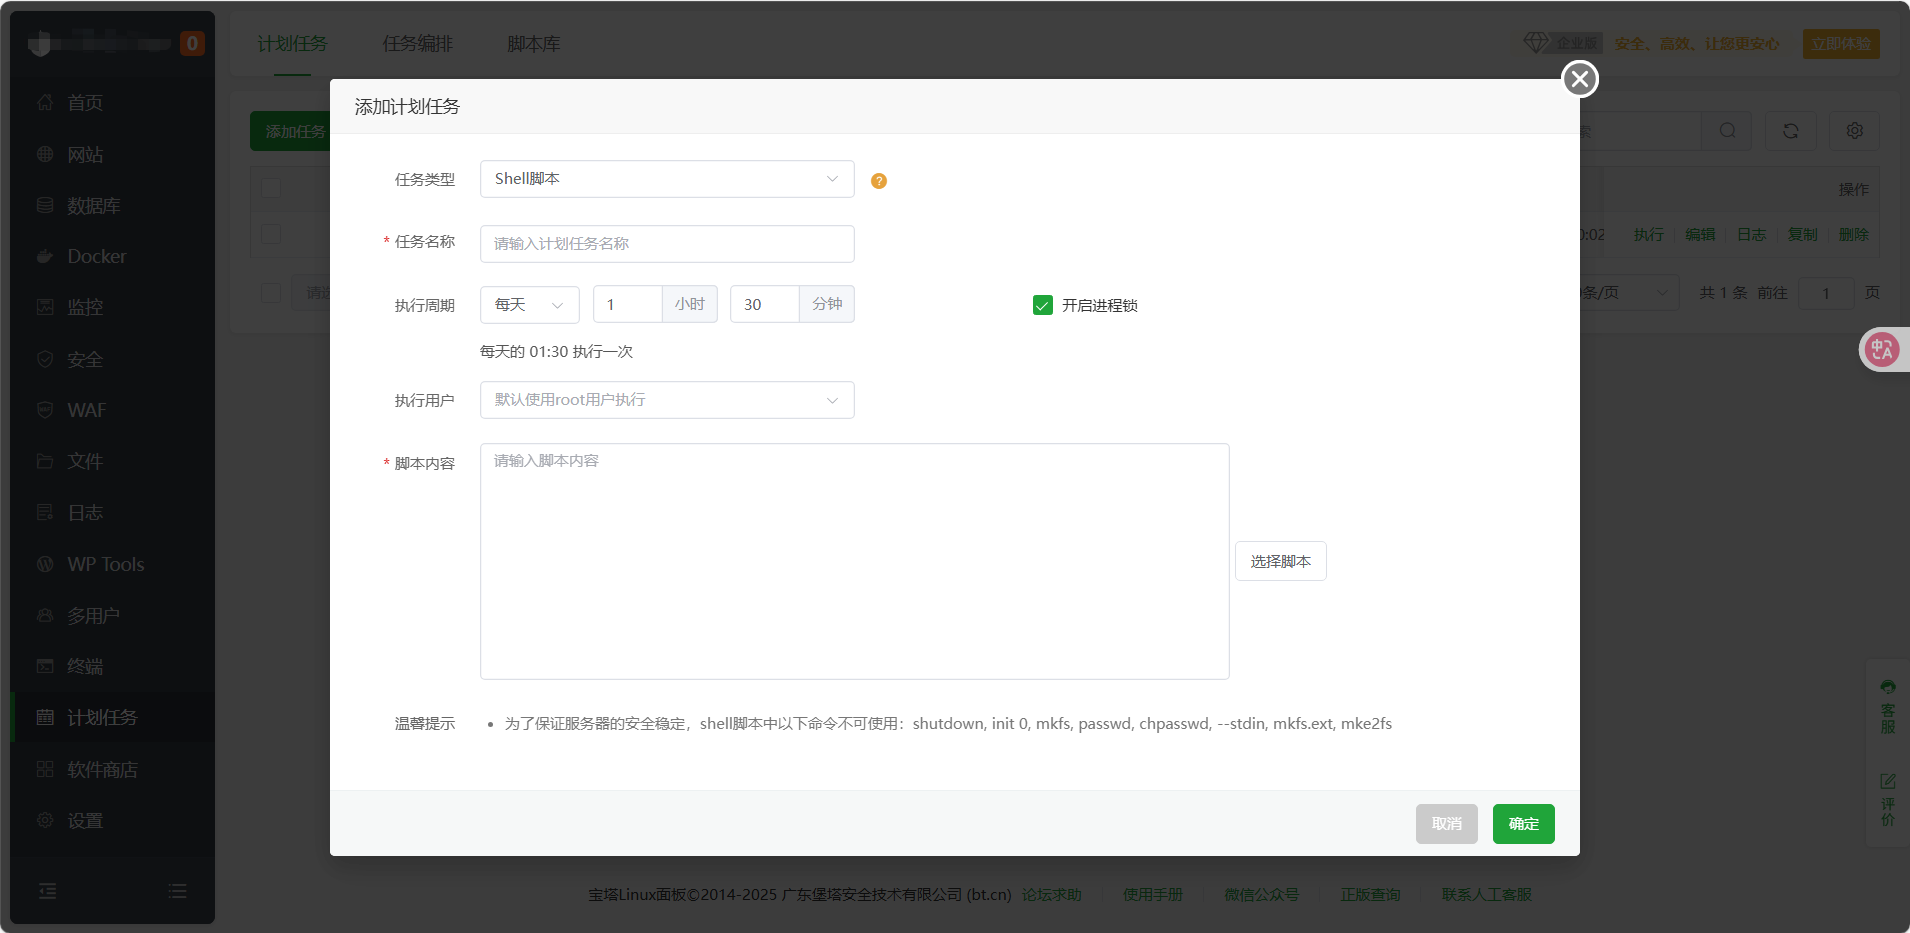Image resolution: width=1910 pixels, height=933 pixels.
Task: Open the 任务类型 Shell脚本 dropdown
Action: pyautogui.click(x=666, y=179)
